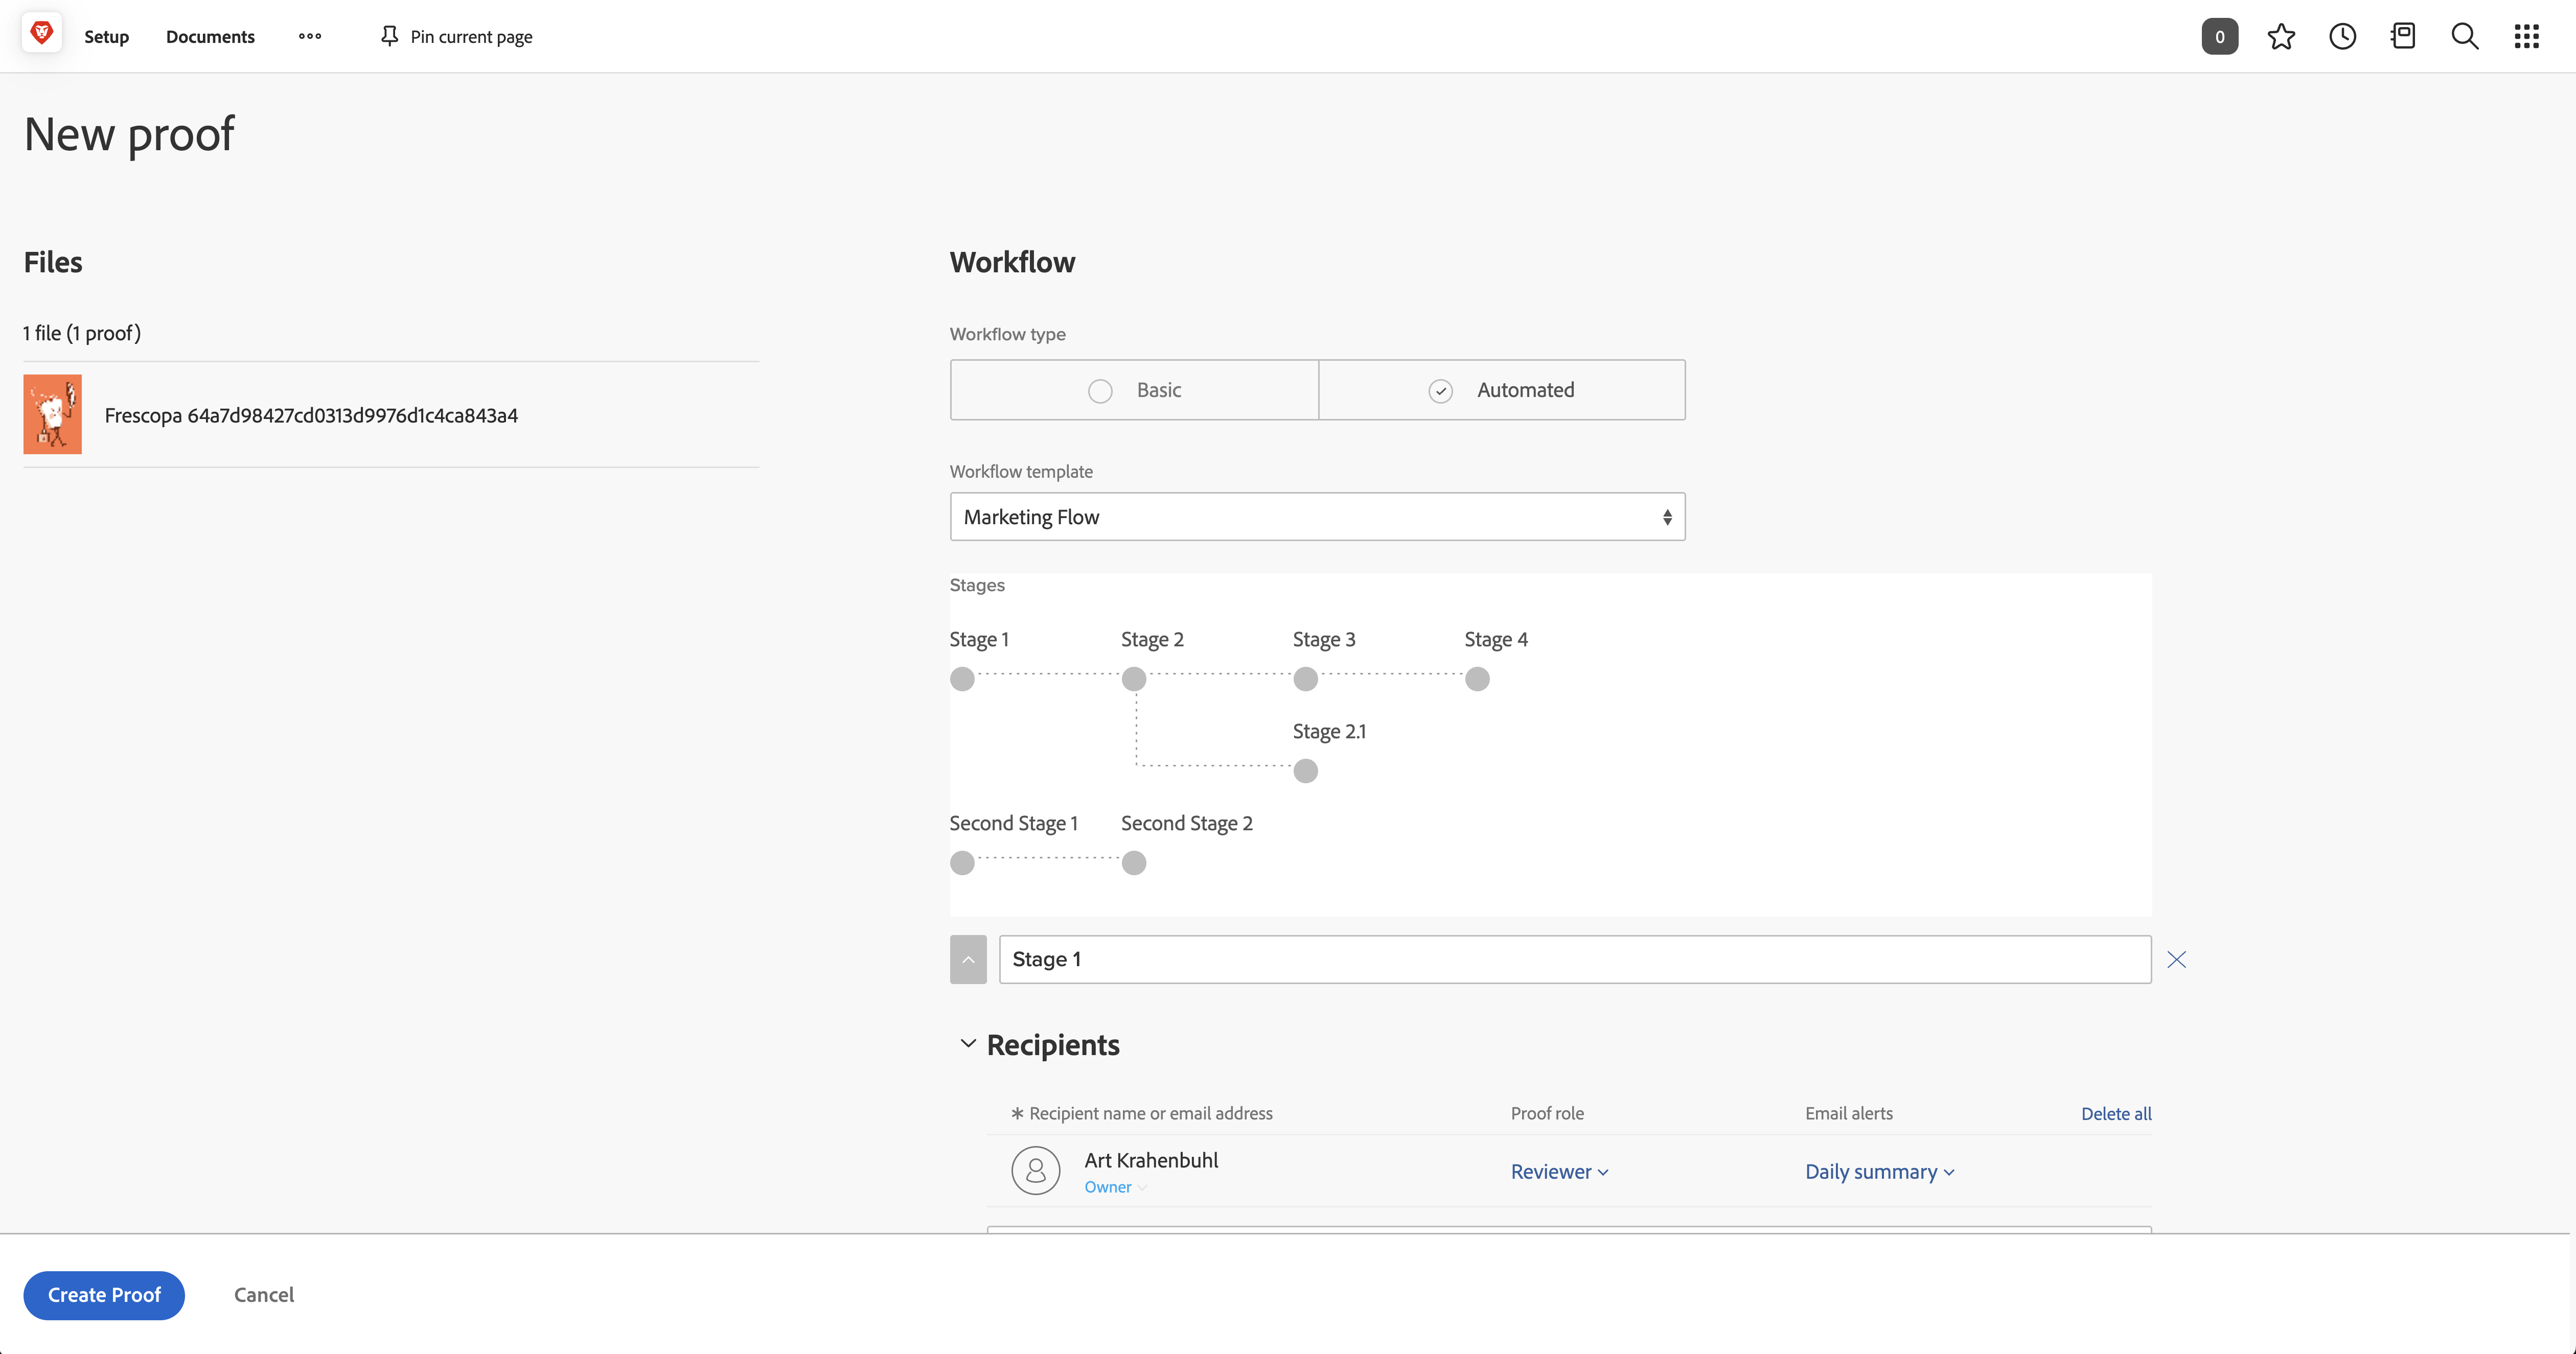
Task: Click the 'Second Stage 2' label
Action: click(1186, 823)
